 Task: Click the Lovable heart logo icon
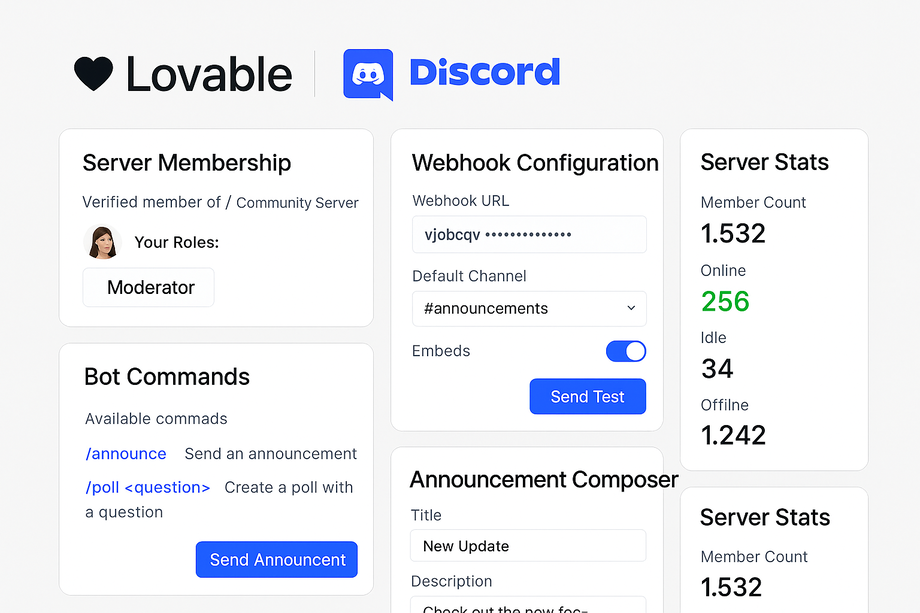(x=93, y=74)
